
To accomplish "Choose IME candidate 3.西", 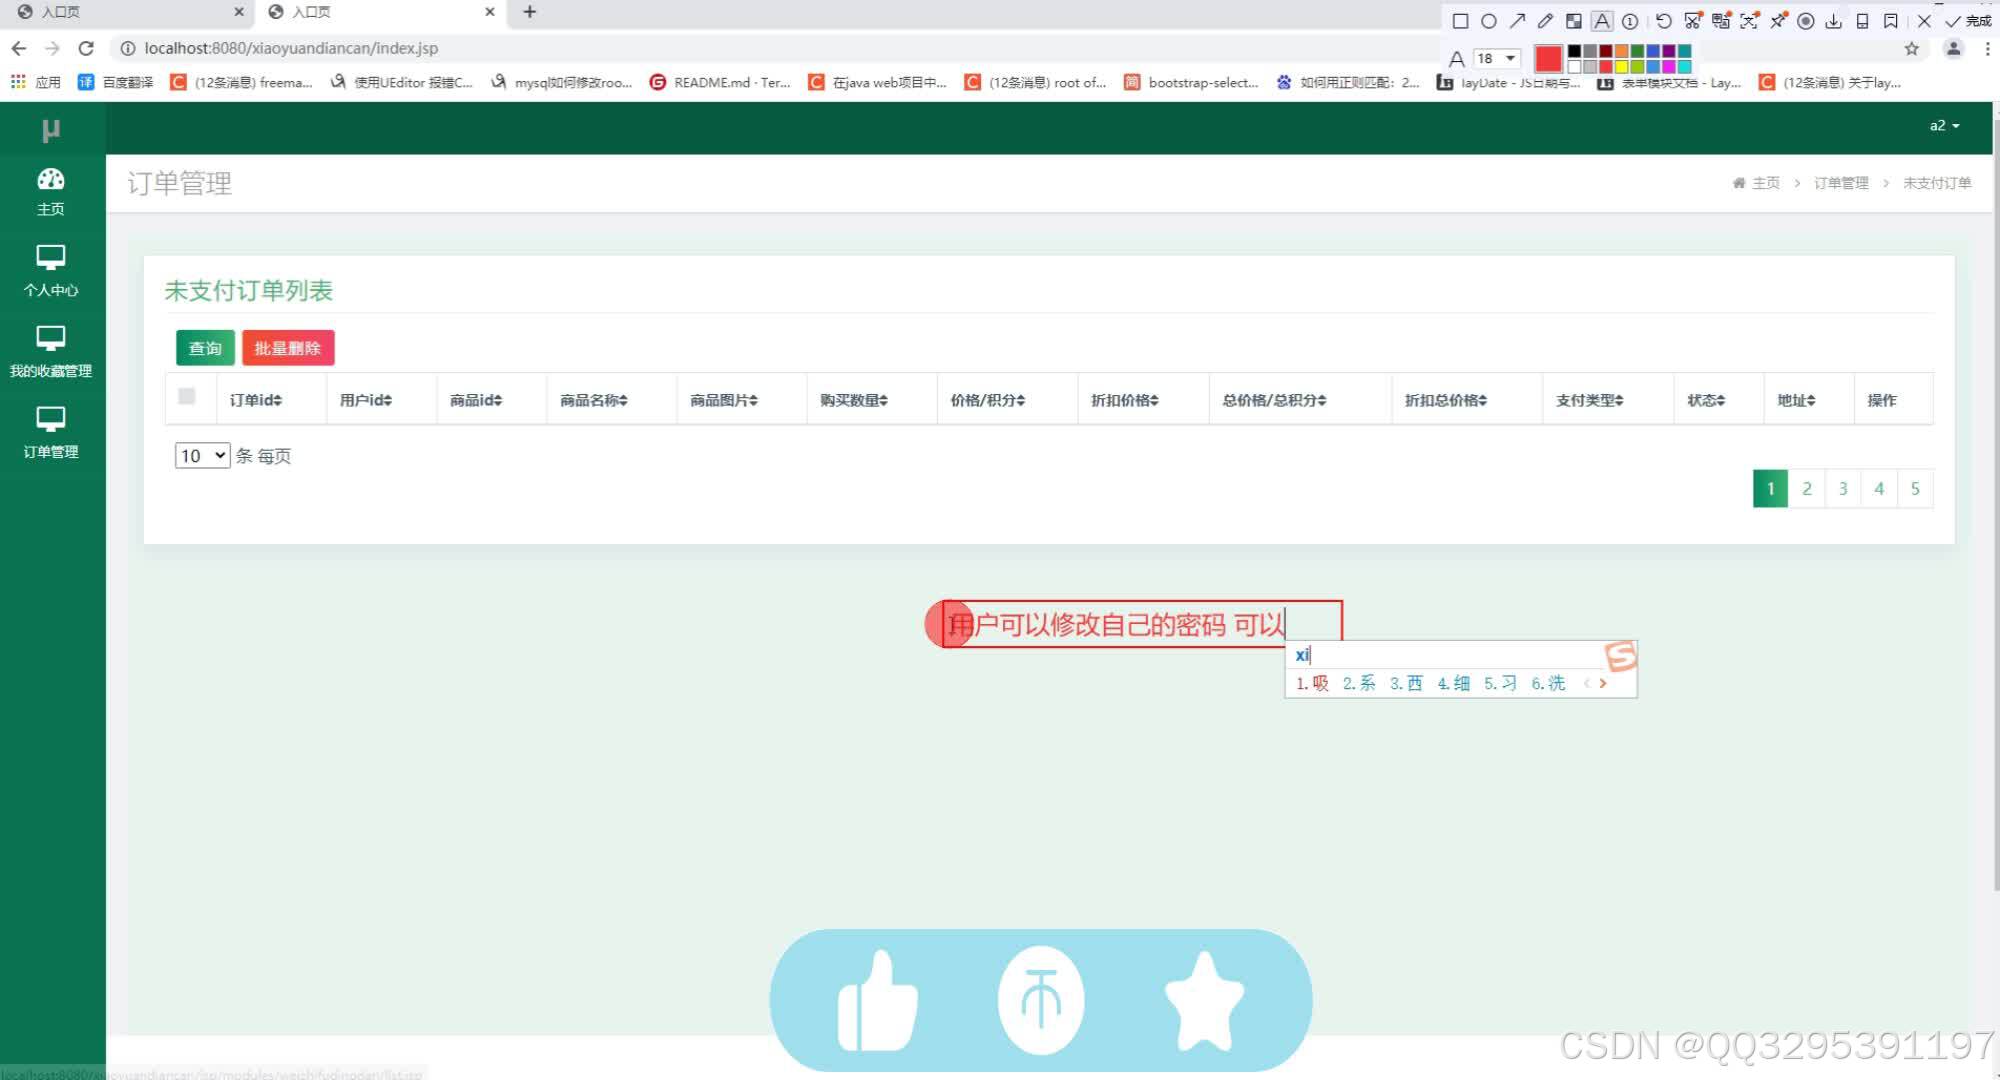I will 1406,683.
